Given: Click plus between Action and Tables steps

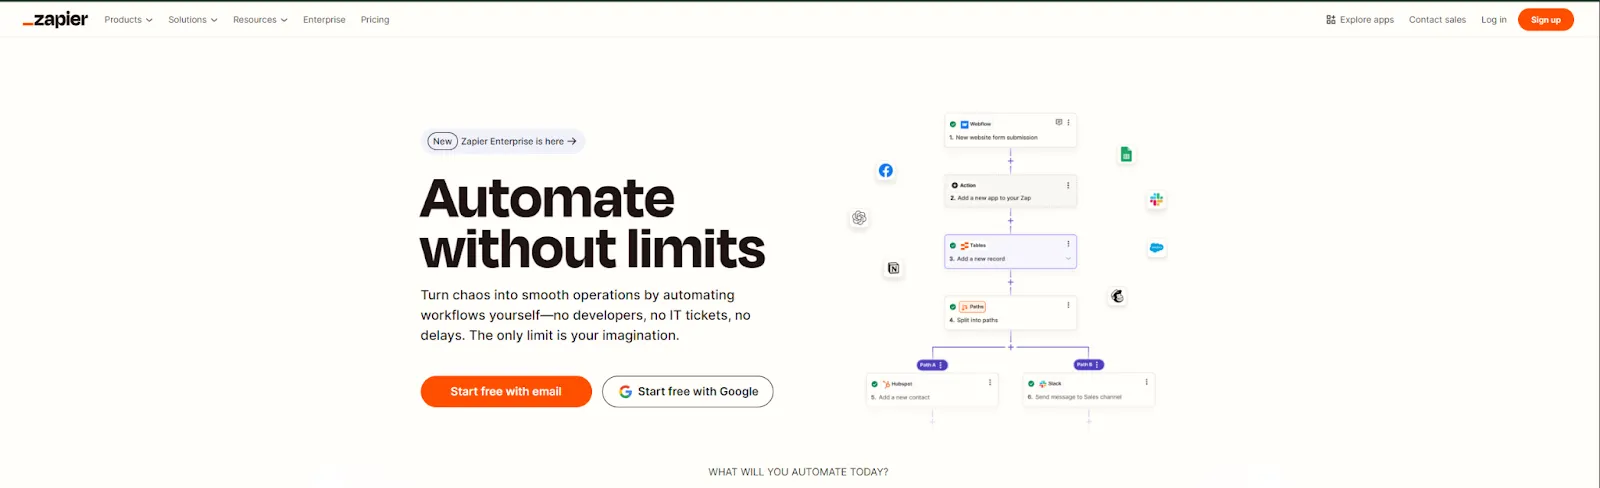Looking at the screenshot, I should coord(1010,221).
